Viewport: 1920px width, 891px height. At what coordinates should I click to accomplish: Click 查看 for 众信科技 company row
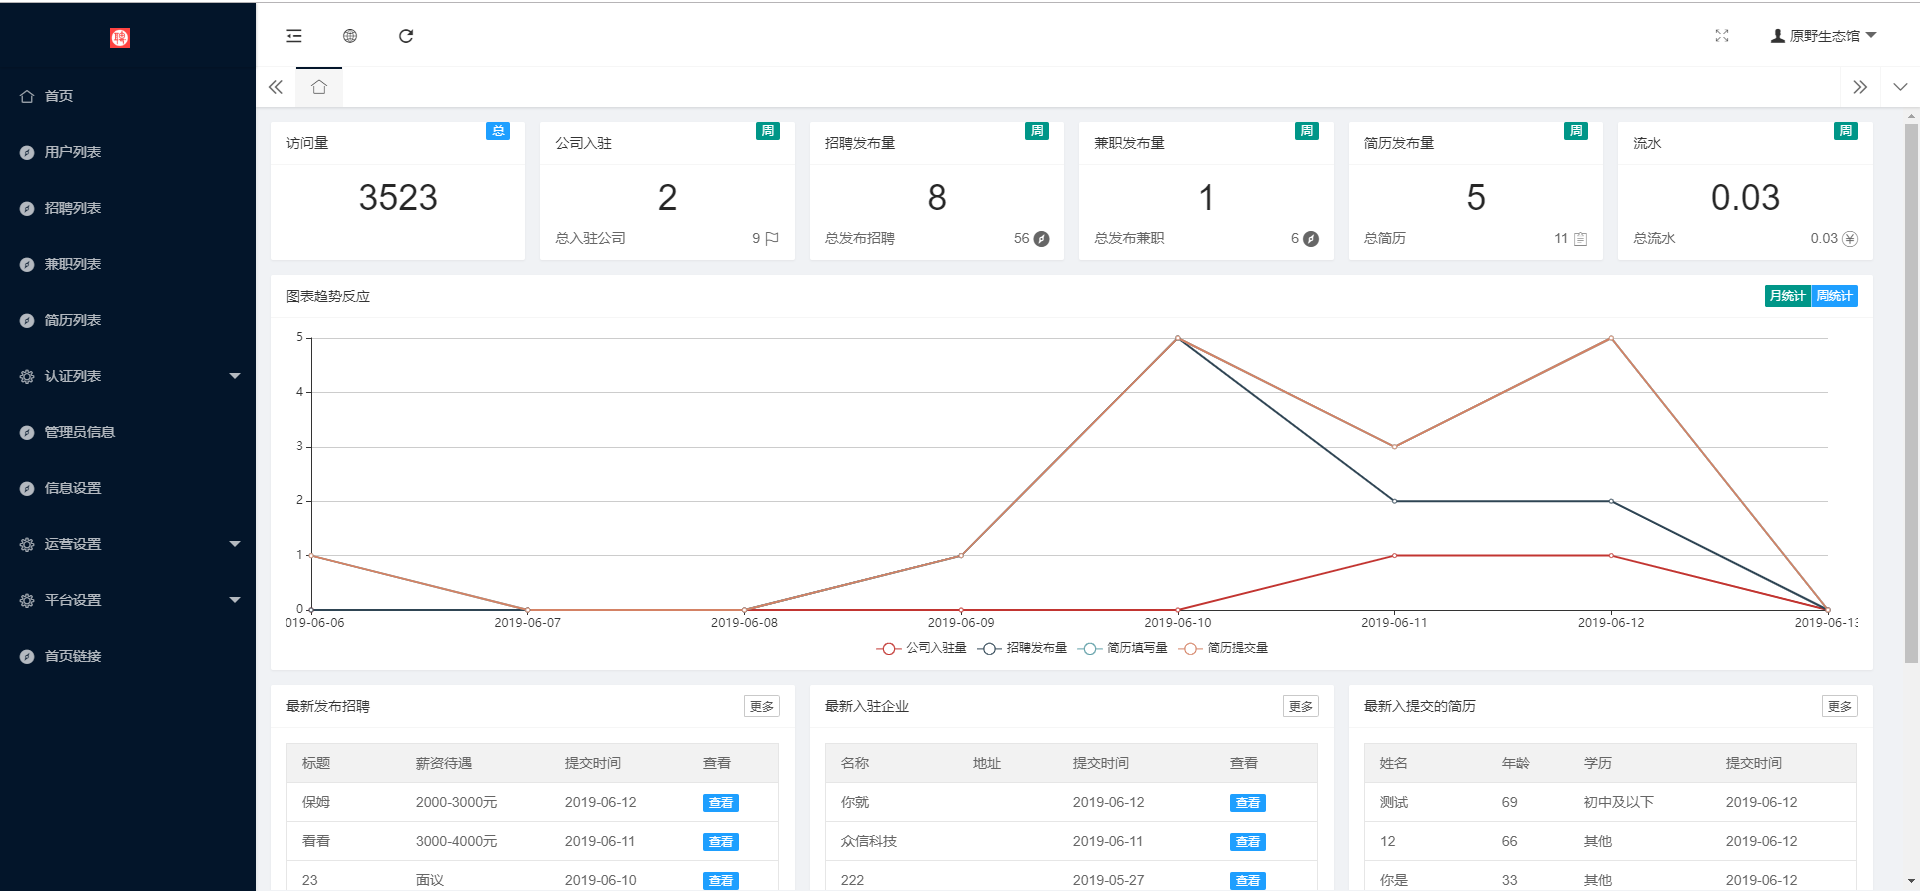click(x=1248, y=842)
